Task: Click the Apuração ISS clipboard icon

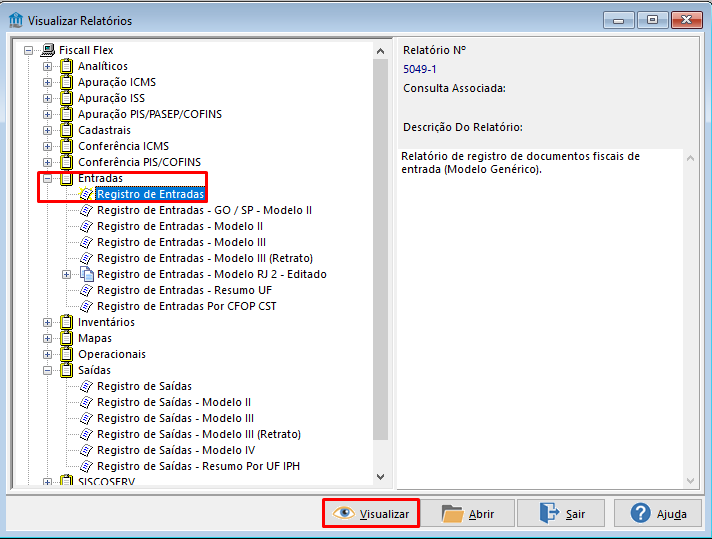Action: click(66, 98)
